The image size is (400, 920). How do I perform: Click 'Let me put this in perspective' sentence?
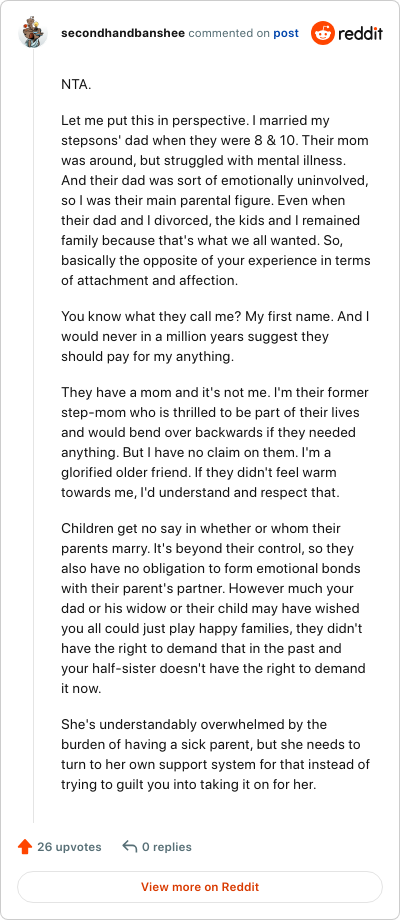154,121
